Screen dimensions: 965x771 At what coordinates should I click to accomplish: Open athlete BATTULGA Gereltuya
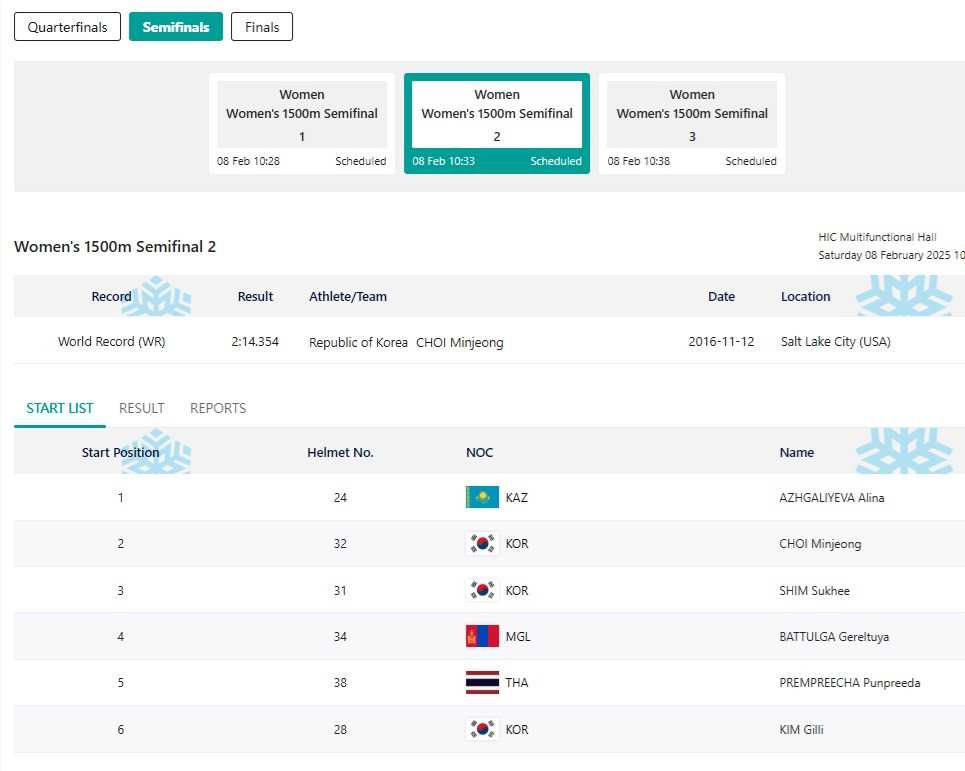834,637
